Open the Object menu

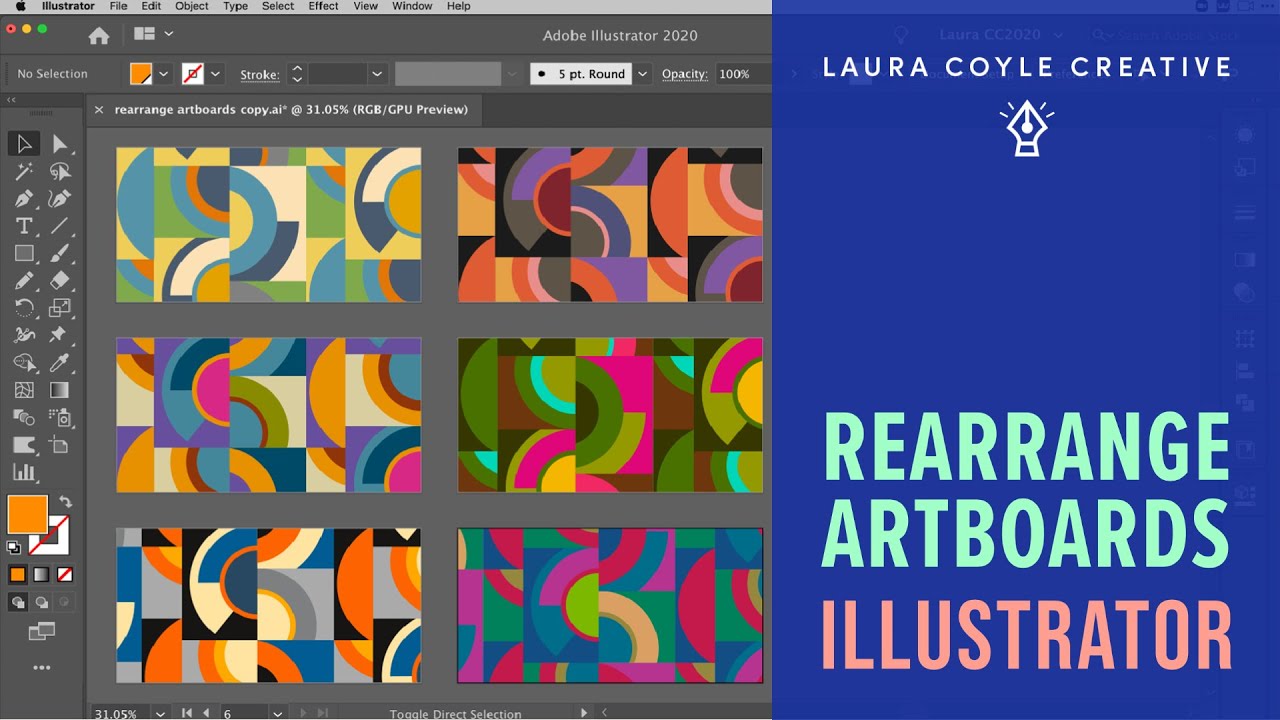coord(192,6)
